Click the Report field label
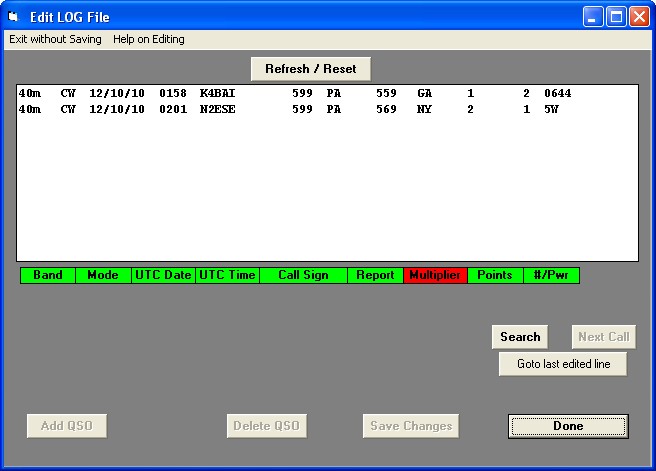Viewport: 656px width, 471px height. click(375, 275)
